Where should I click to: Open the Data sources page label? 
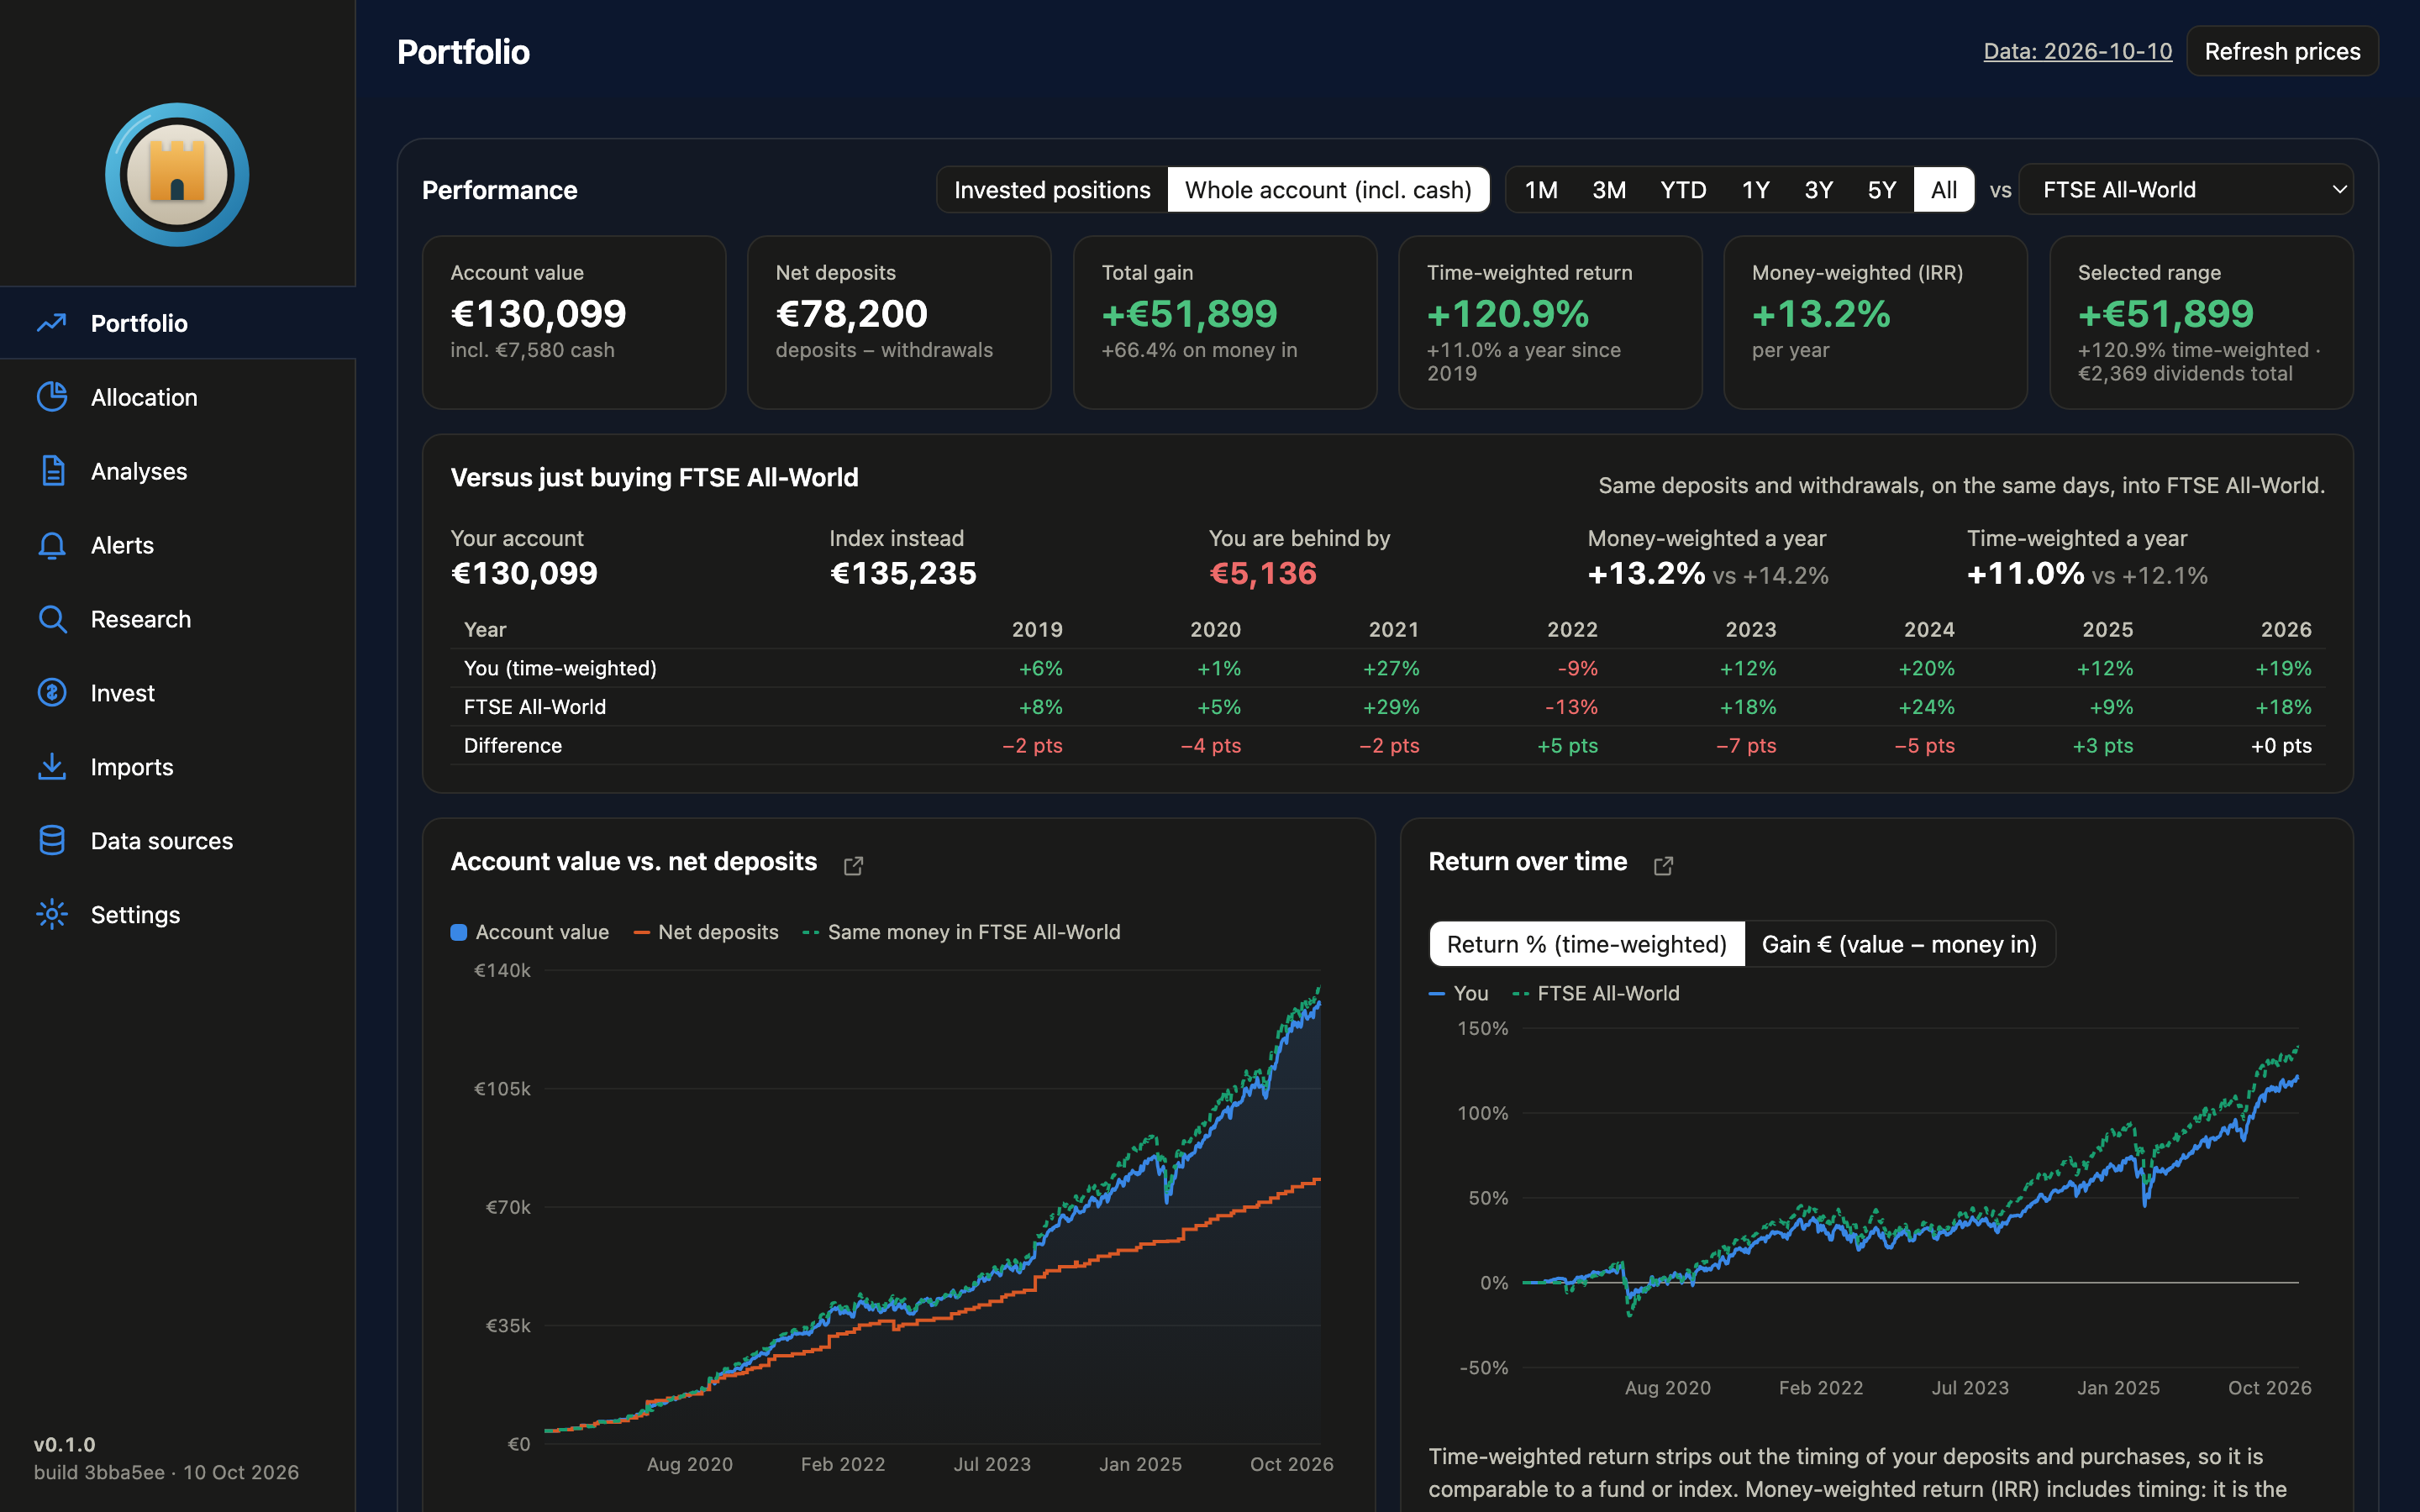click(162, 841)
